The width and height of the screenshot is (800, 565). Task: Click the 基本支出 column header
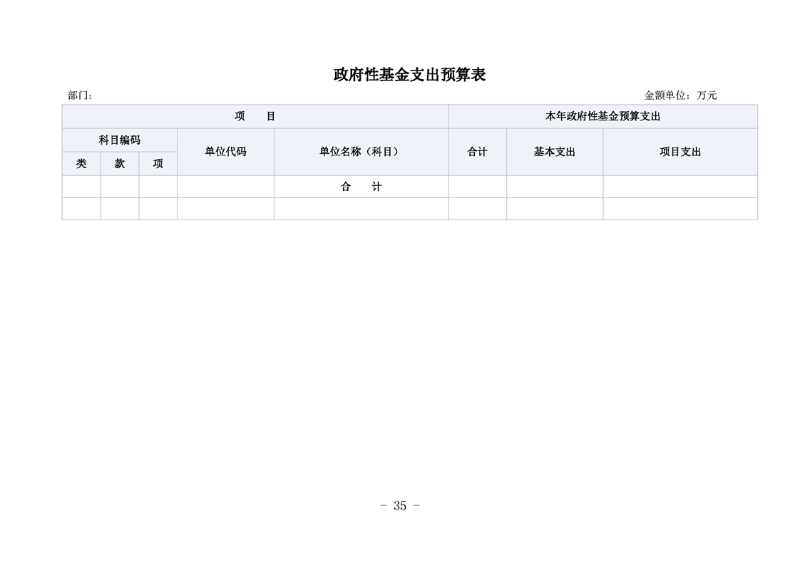tap(554, 152)
